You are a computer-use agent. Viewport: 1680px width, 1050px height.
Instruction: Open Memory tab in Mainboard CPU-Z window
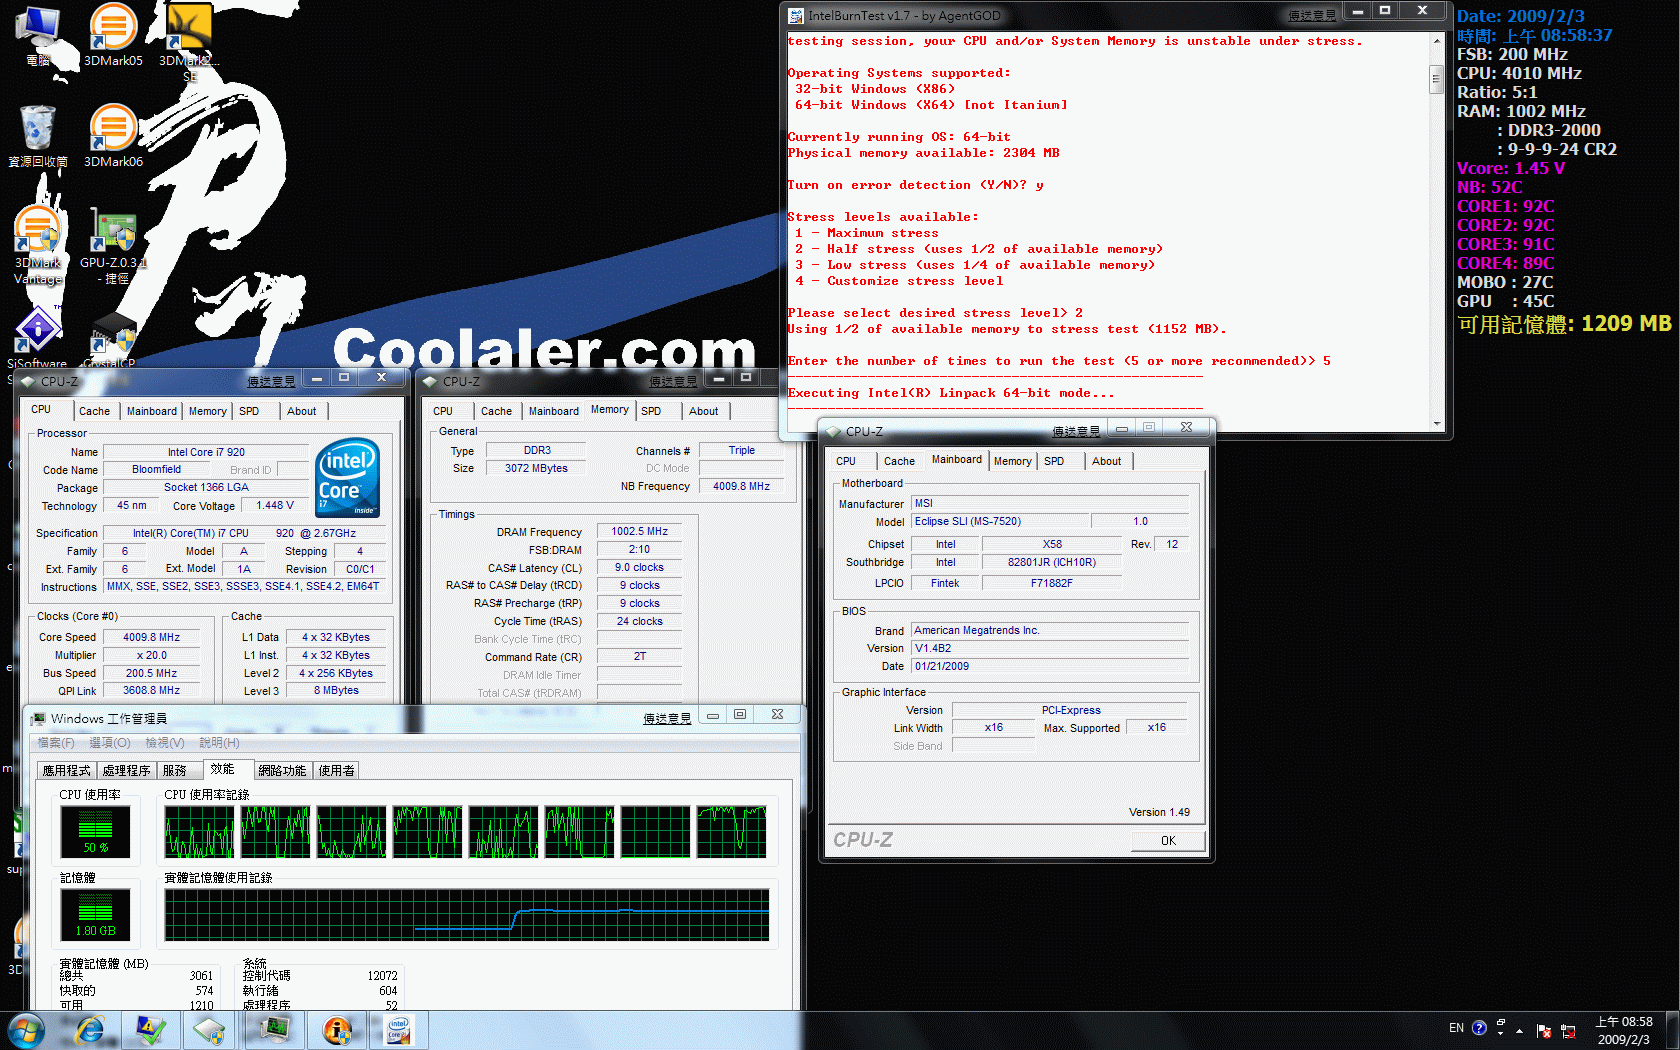[x=1012, y=461]
